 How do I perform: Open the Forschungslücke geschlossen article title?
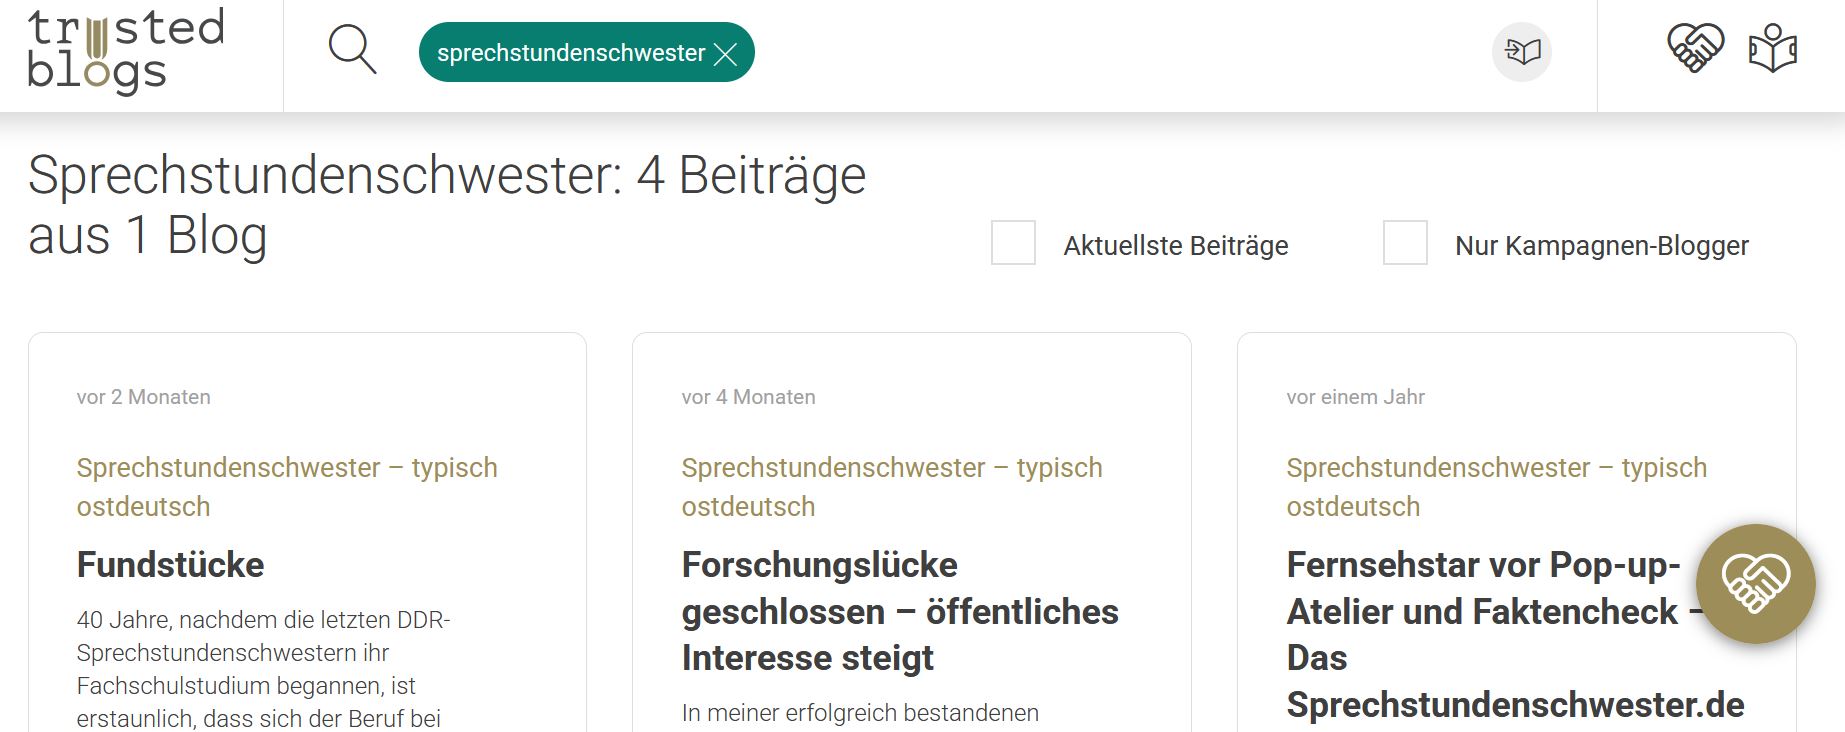point(899,611)
